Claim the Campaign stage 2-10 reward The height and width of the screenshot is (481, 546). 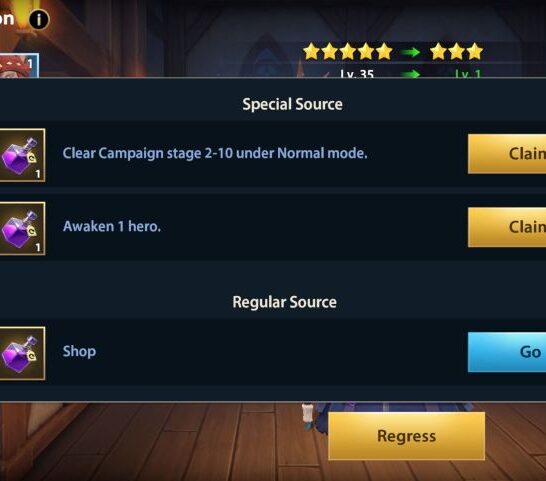click(x=507, y=154)
